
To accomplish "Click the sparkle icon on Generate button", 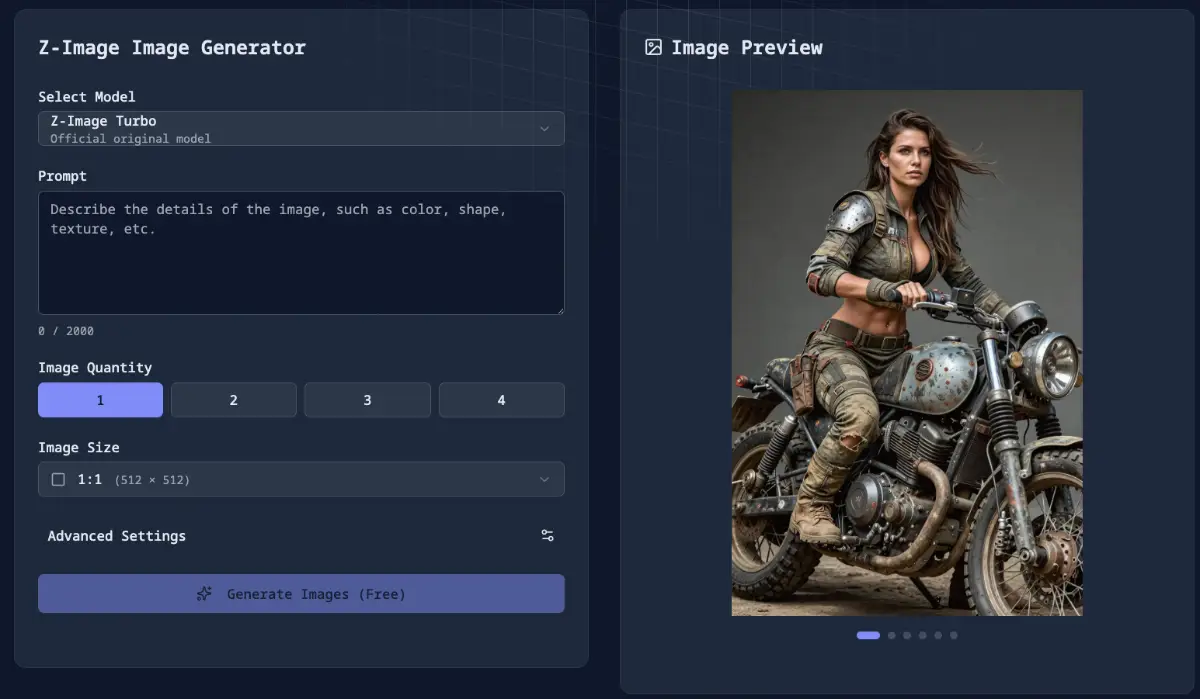I will (x=204, y=594).
